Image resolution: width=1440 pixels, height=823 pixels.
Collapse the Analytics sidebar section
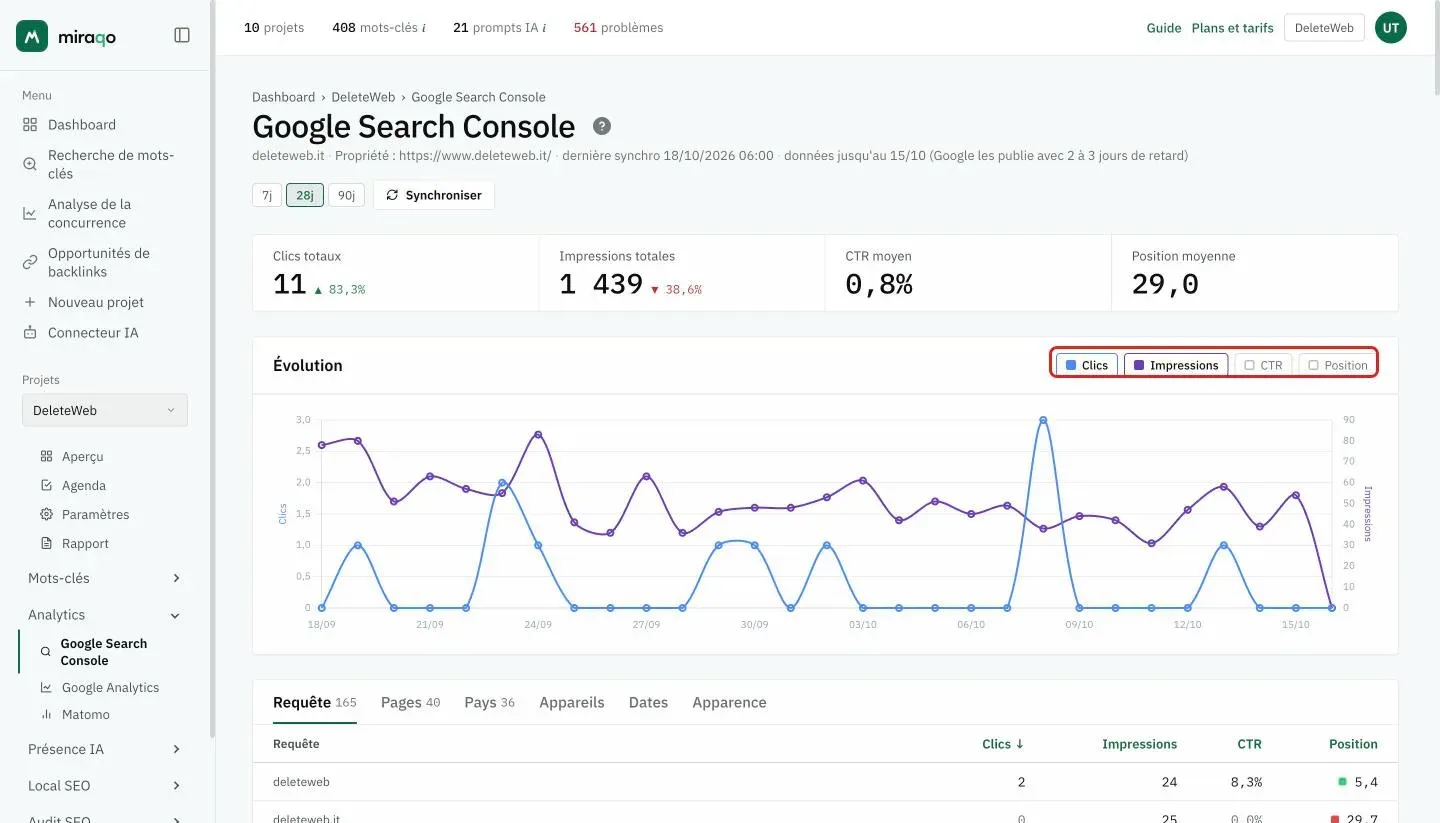(105, 615)
